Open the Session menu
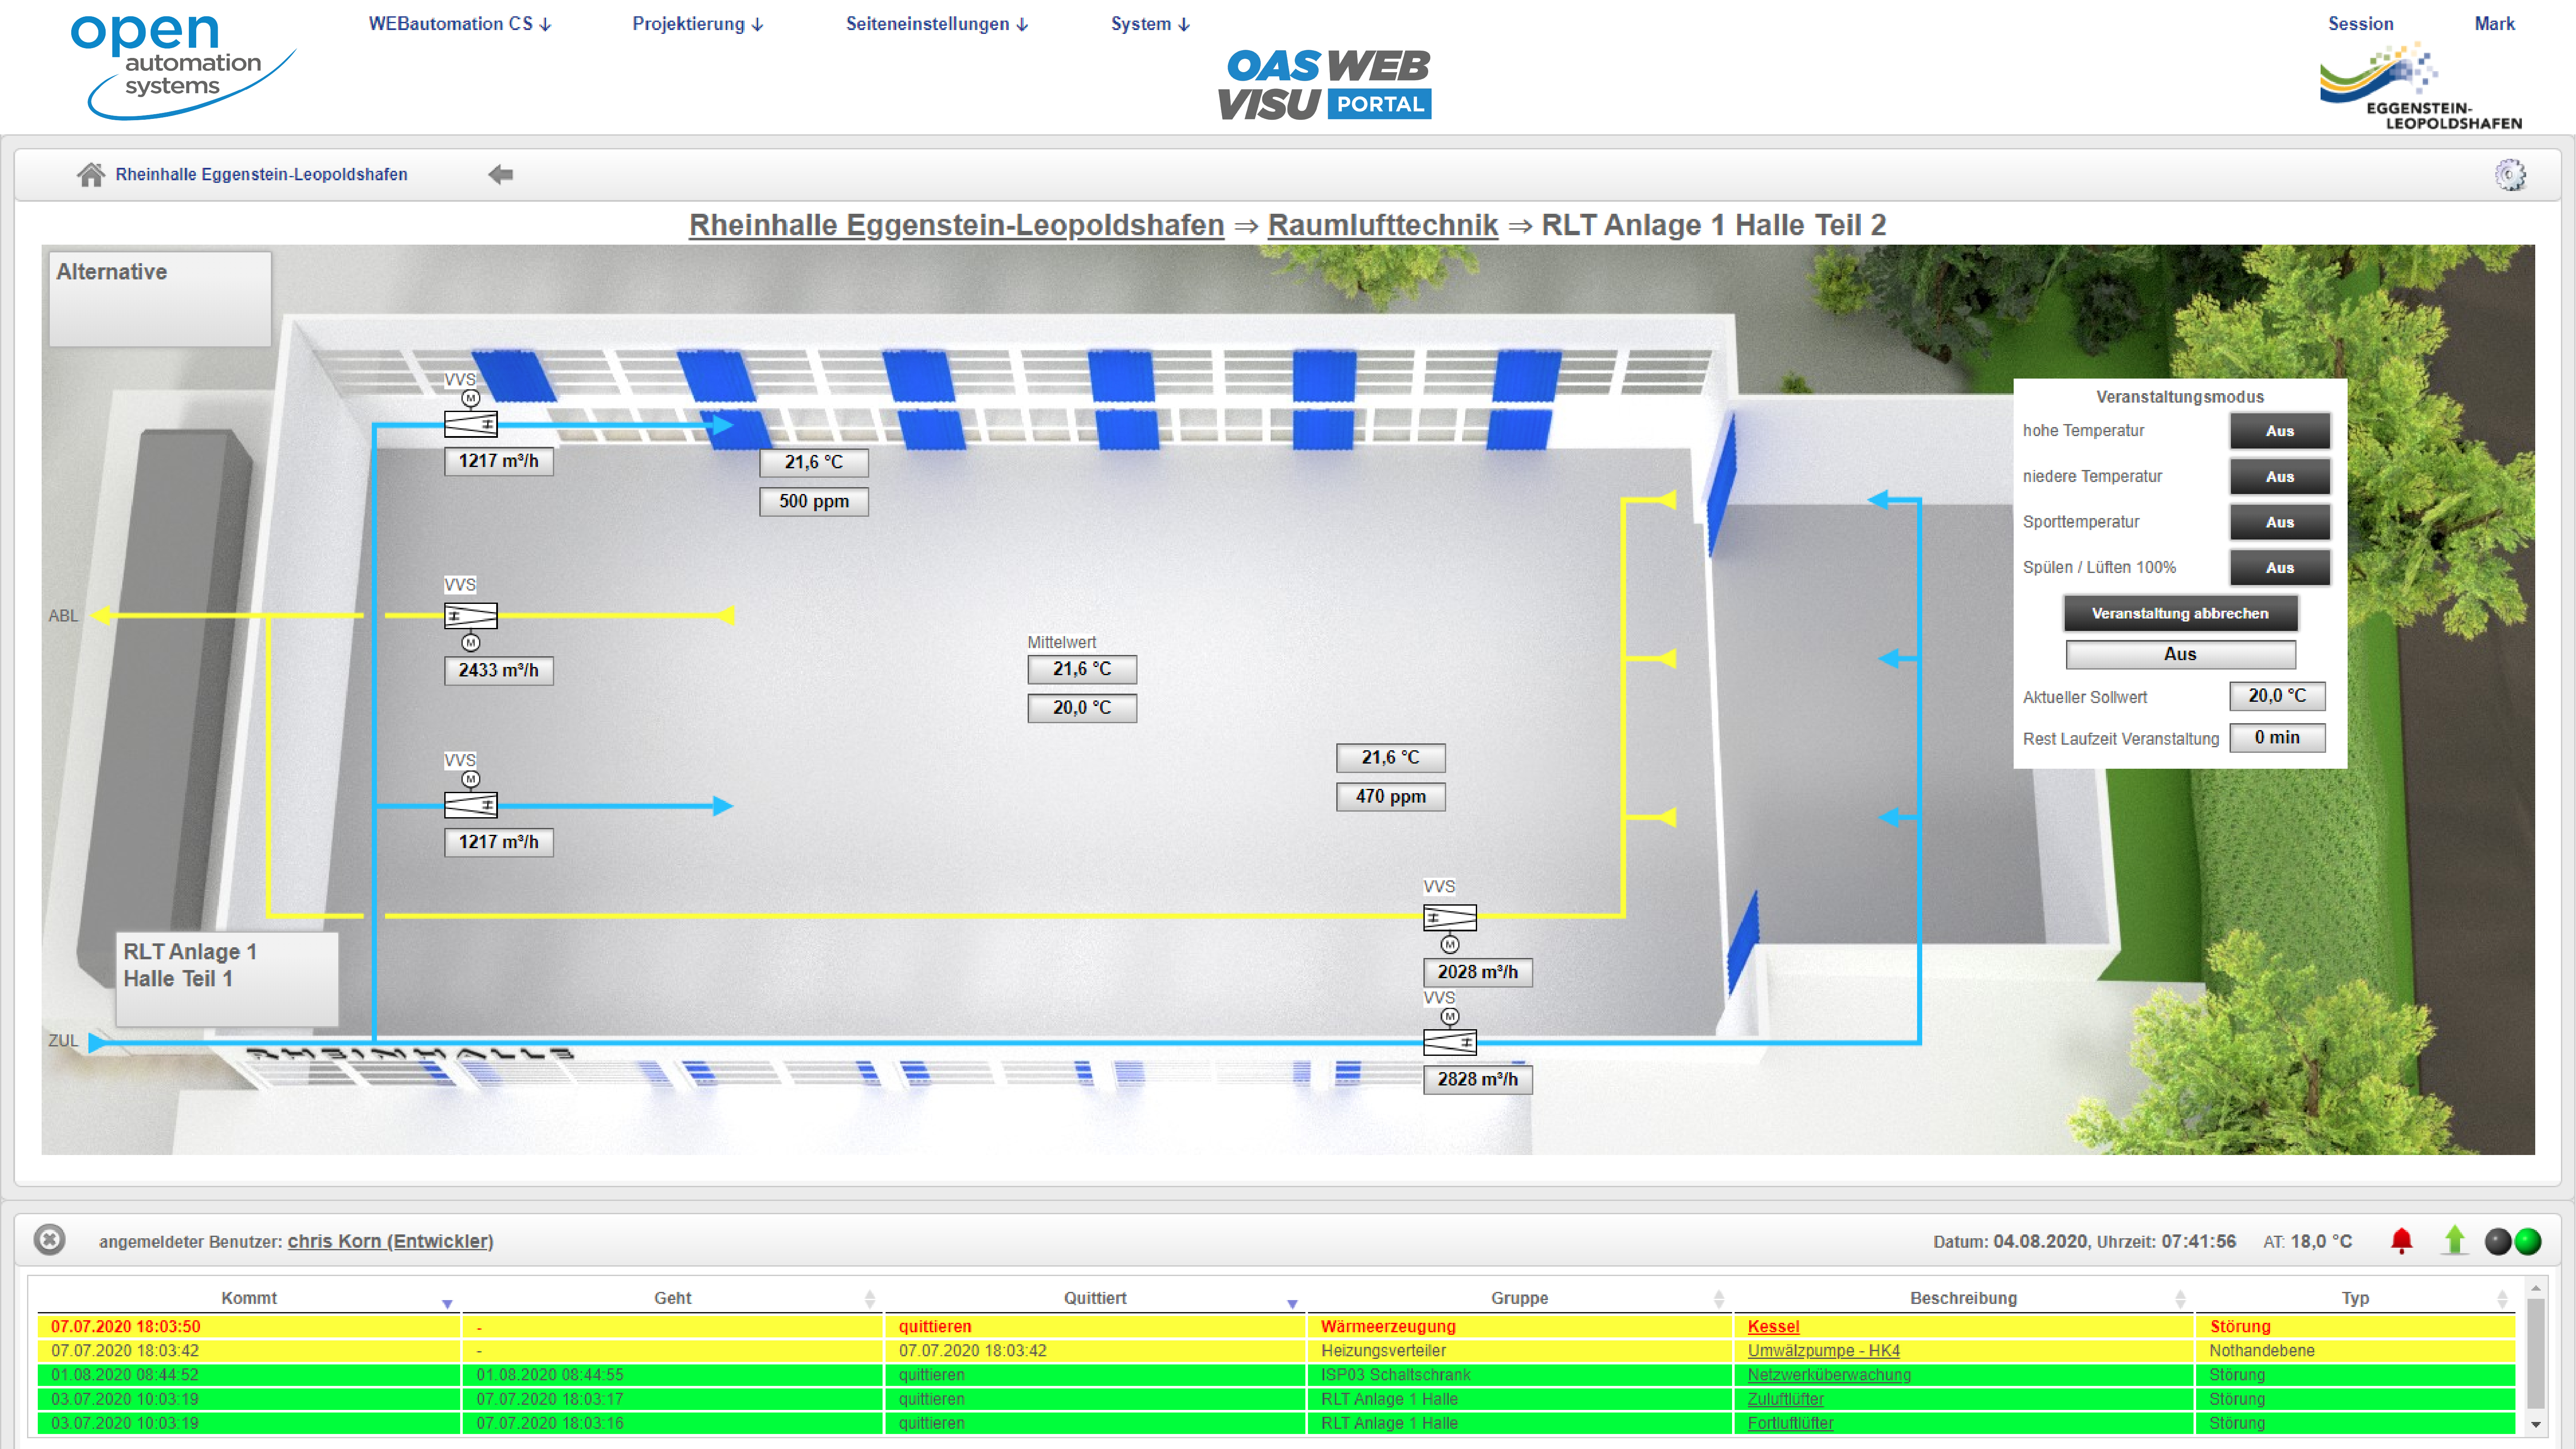 click(x=2360, y=24)
